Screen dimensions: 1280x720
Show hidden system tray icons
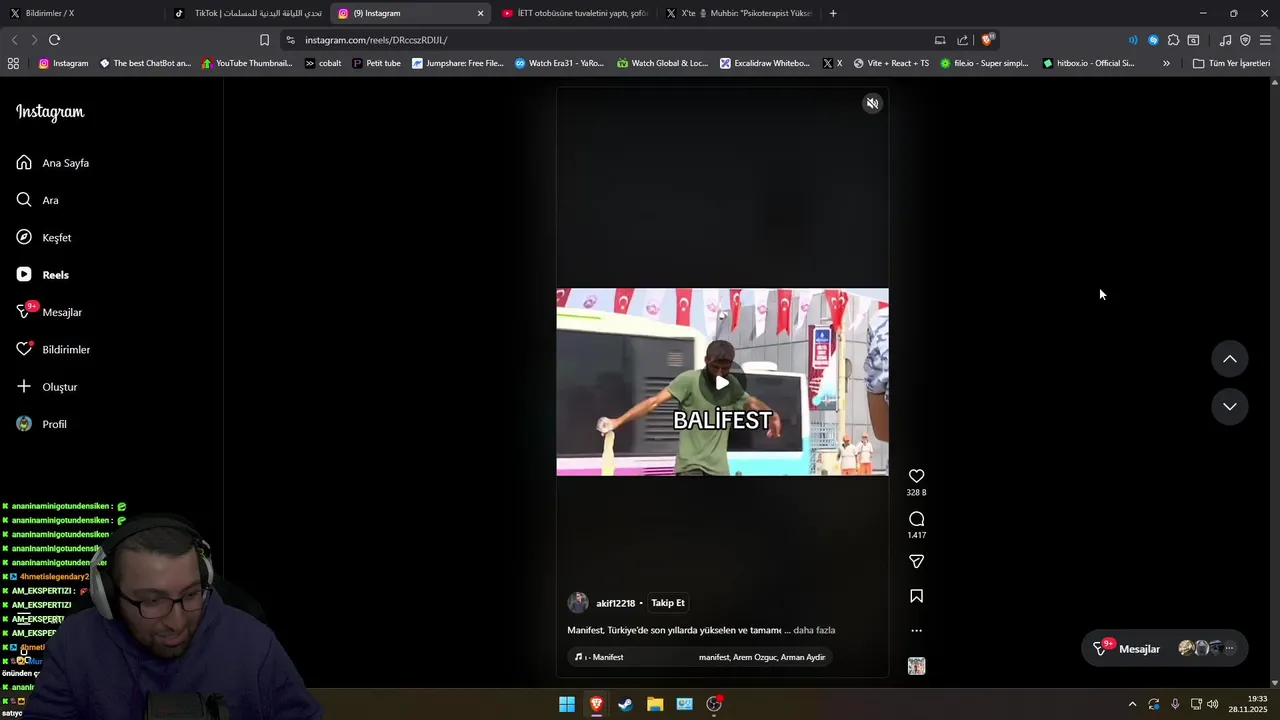(1132, 704)
